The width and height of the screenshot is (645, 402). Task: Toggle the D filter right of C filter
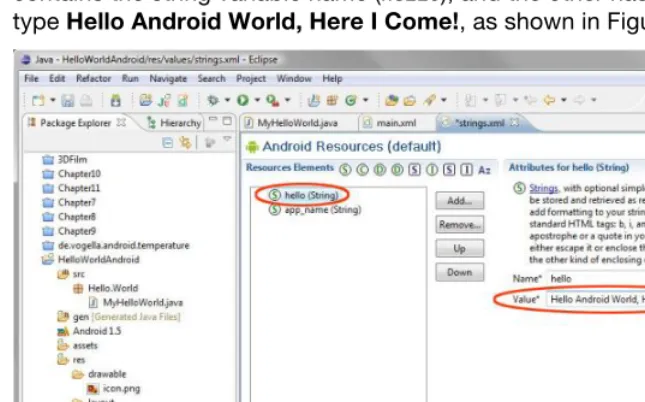tap(380, 170)
